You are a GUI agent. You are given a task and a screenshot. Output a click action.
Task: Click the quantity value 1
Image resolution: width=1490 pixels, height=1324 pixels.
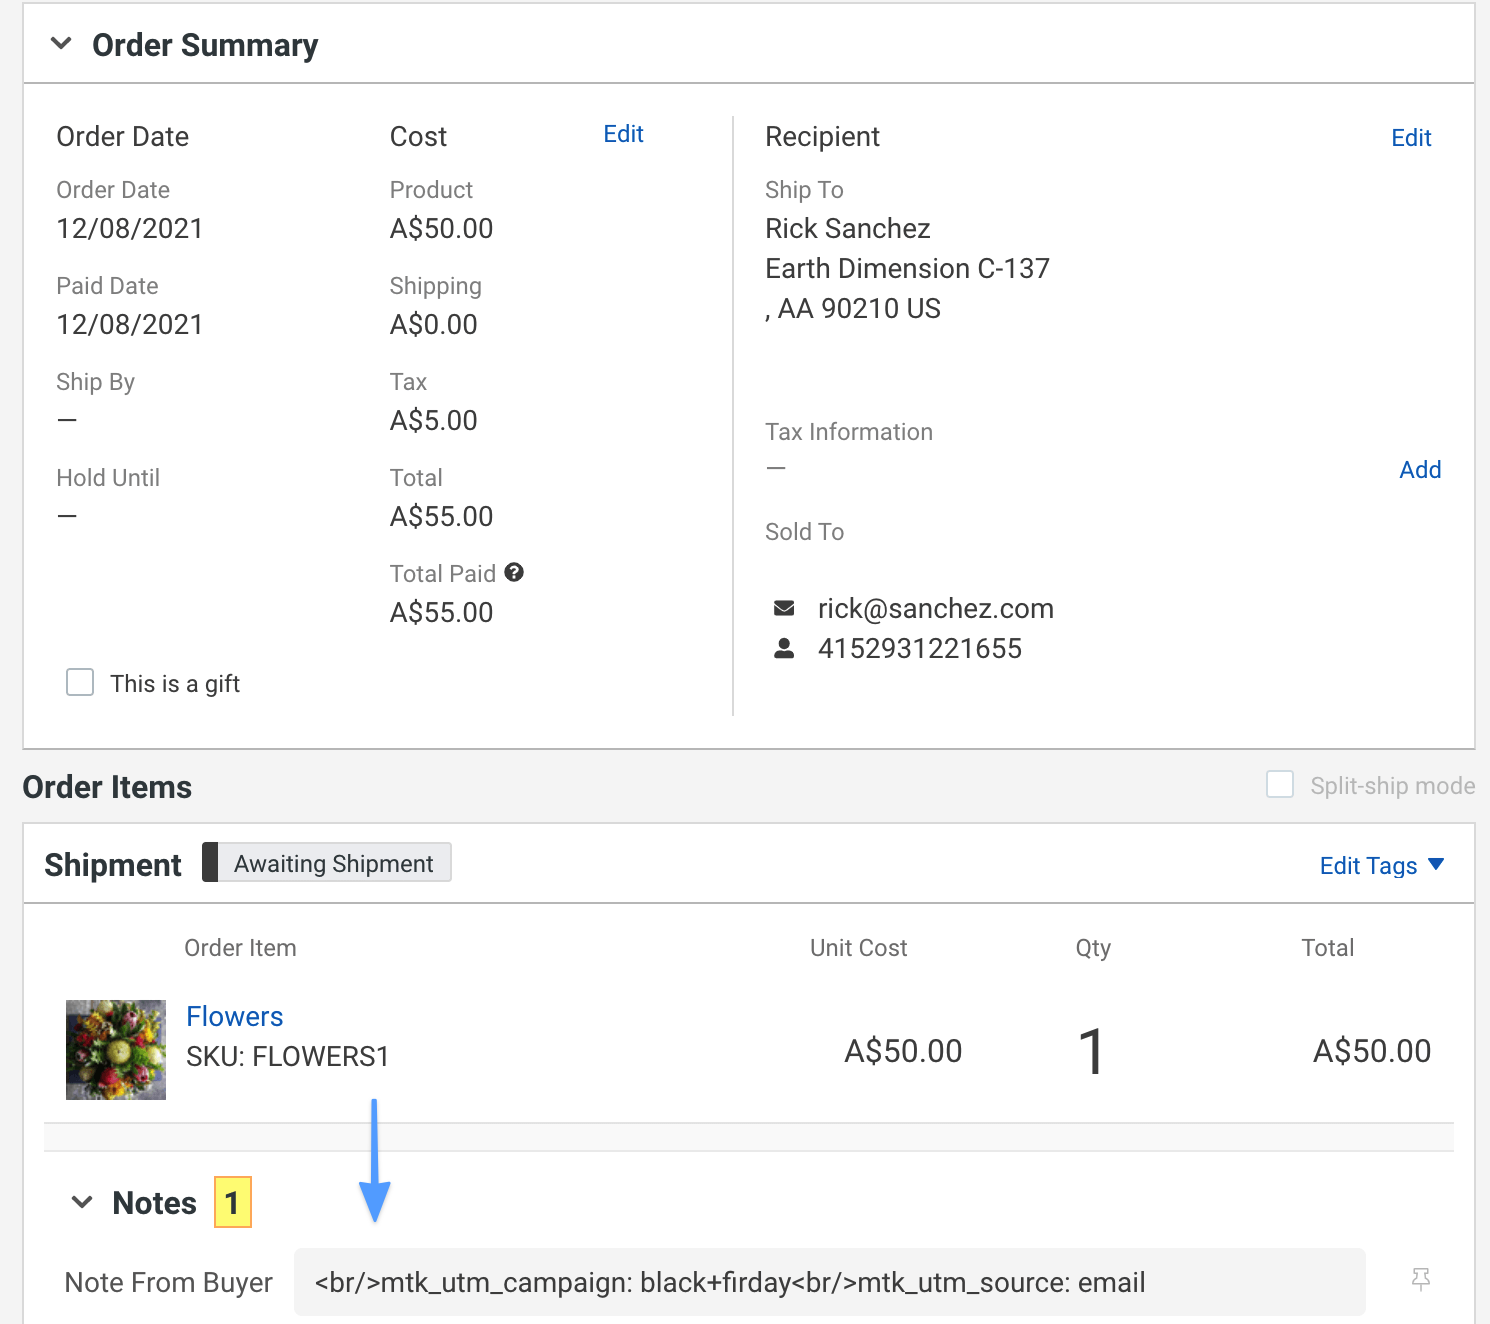(x=1091, y=1052)
